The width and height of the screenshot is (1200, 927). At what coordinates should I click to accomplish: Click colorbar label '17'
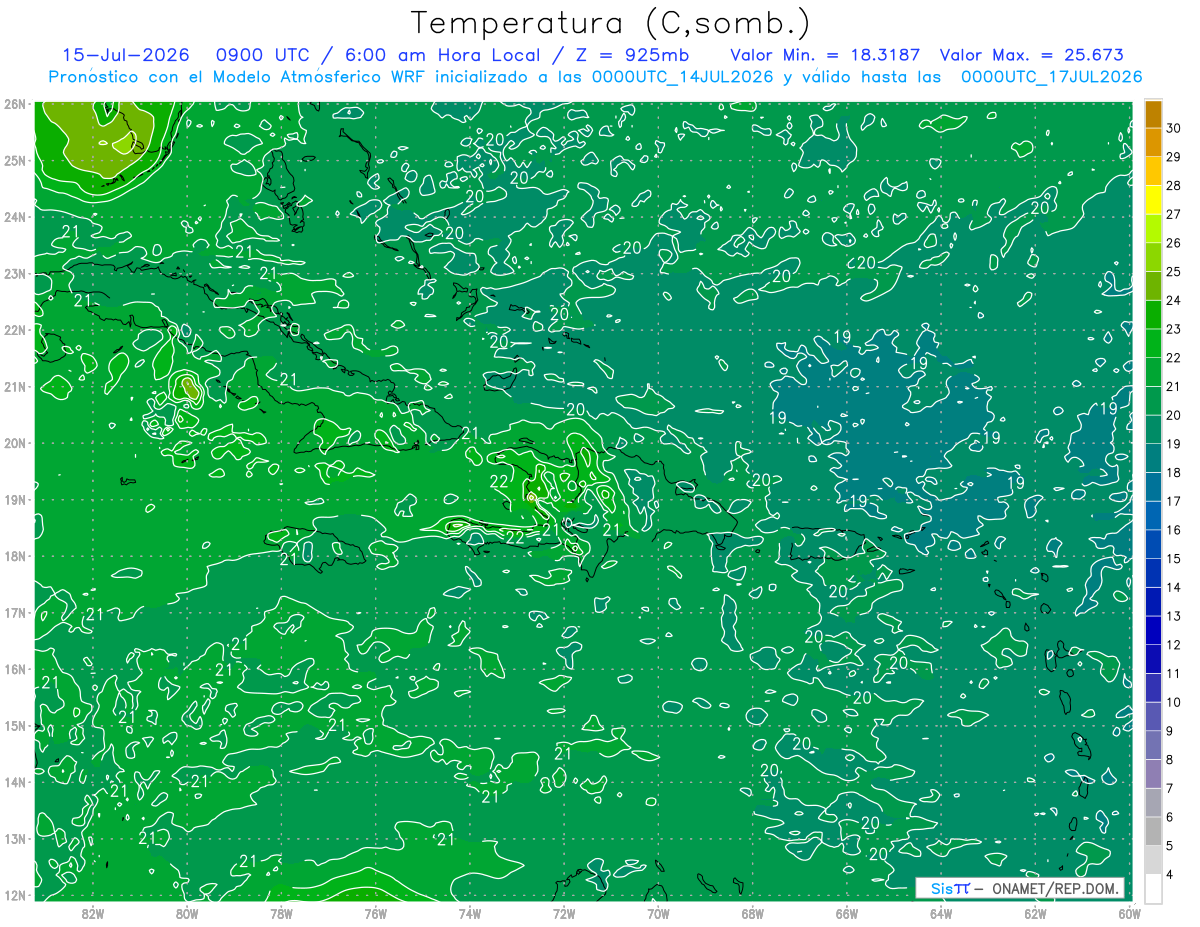tap(1173, 501)
